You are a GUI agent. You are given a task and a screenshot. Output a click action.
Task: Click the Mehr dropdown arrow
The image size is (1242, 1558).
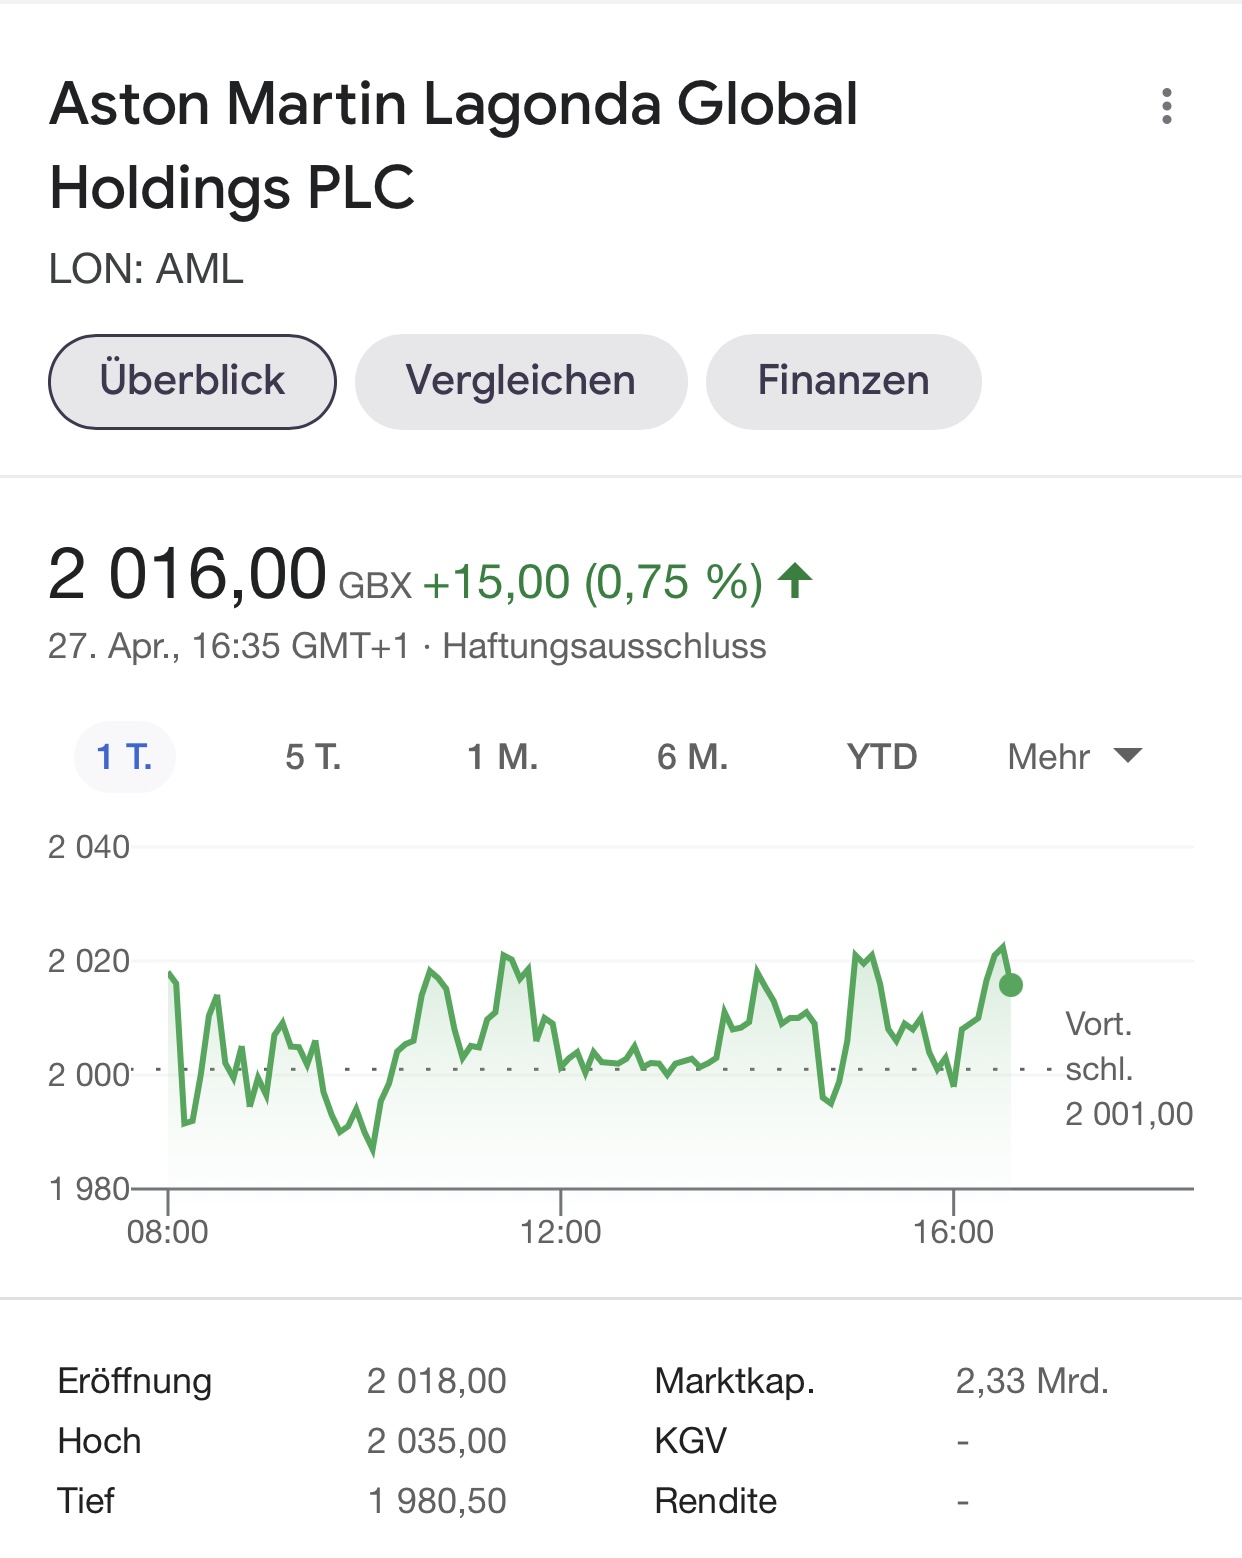(1128, 755)
